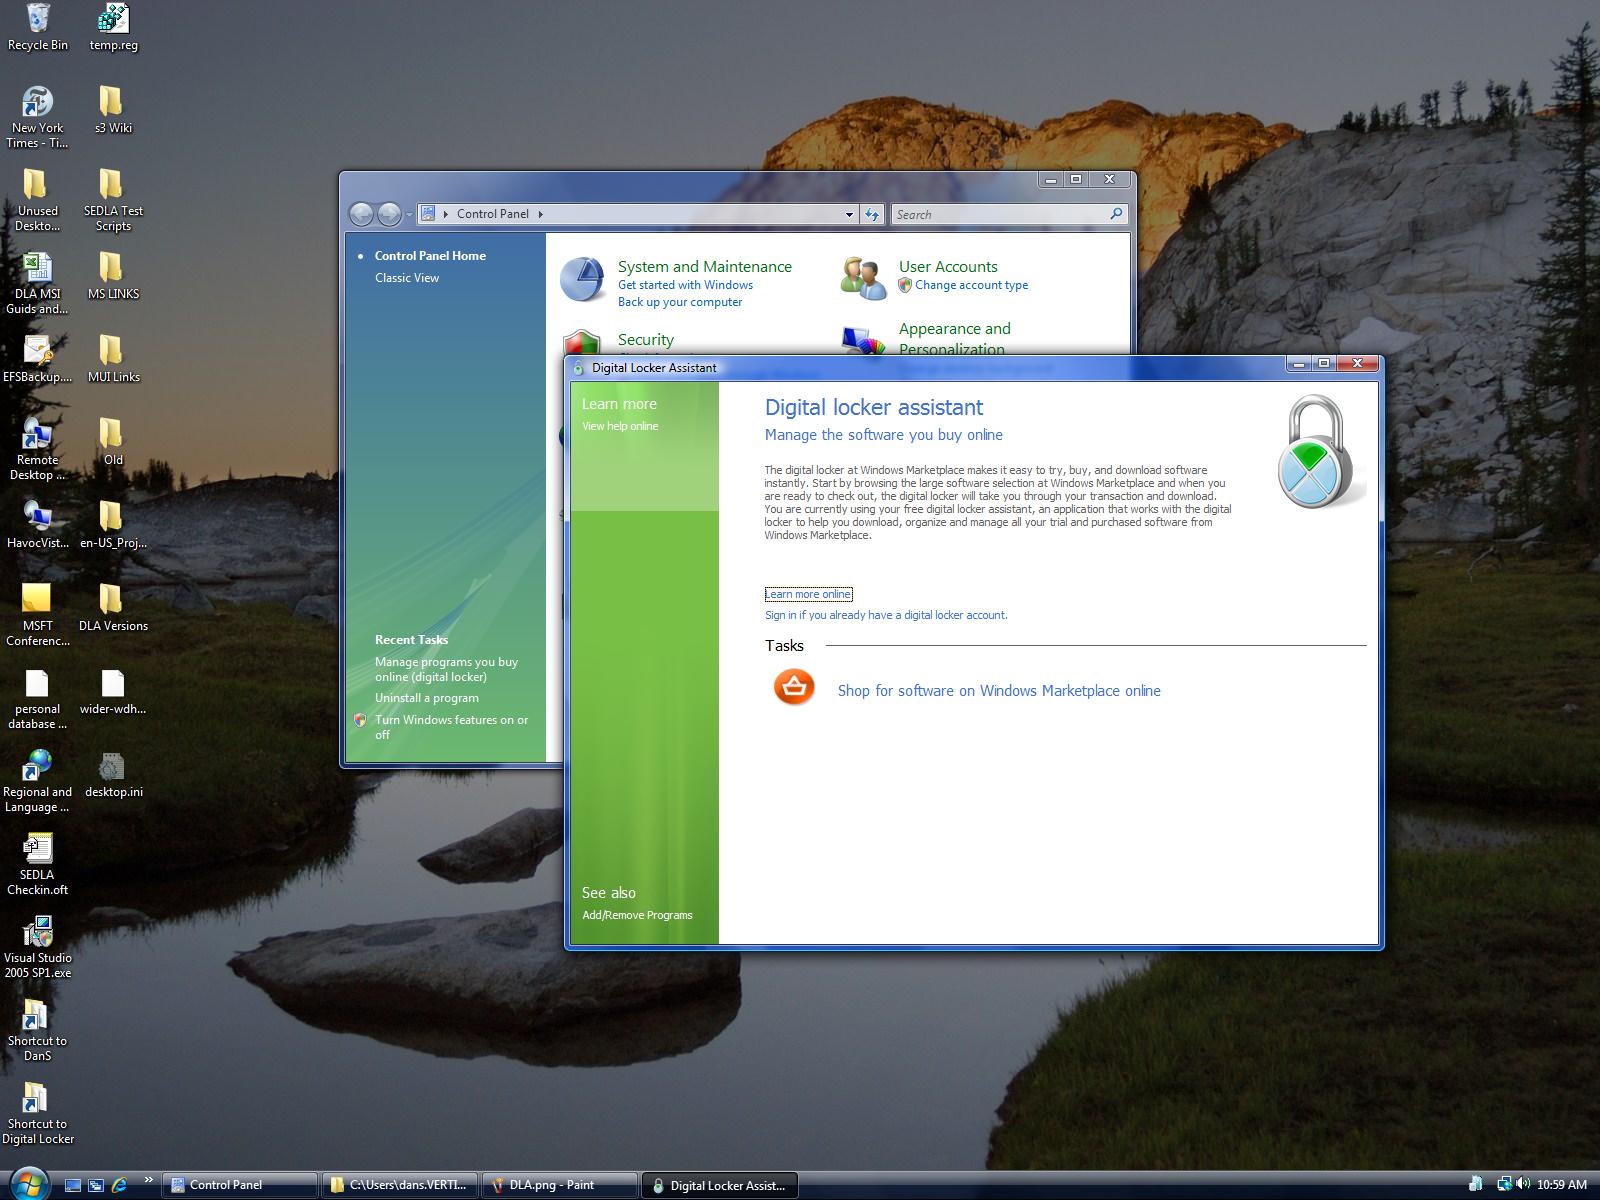Click the Show Desktop quick launch icon
This screenshot has width=1600, height=1200.
(72, 1185)
